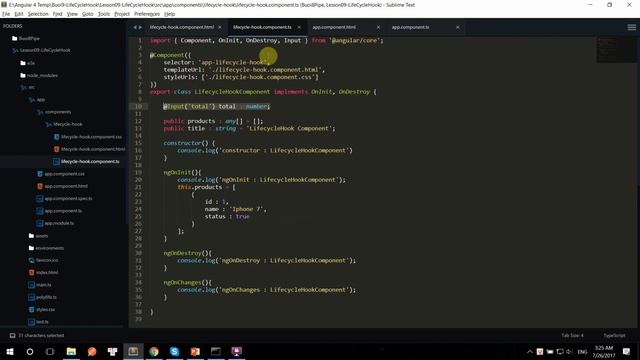Viewport: 640px width, 360px height.
Task: Switch to app.component.ts tab
Action: click(x=411, y=27)
